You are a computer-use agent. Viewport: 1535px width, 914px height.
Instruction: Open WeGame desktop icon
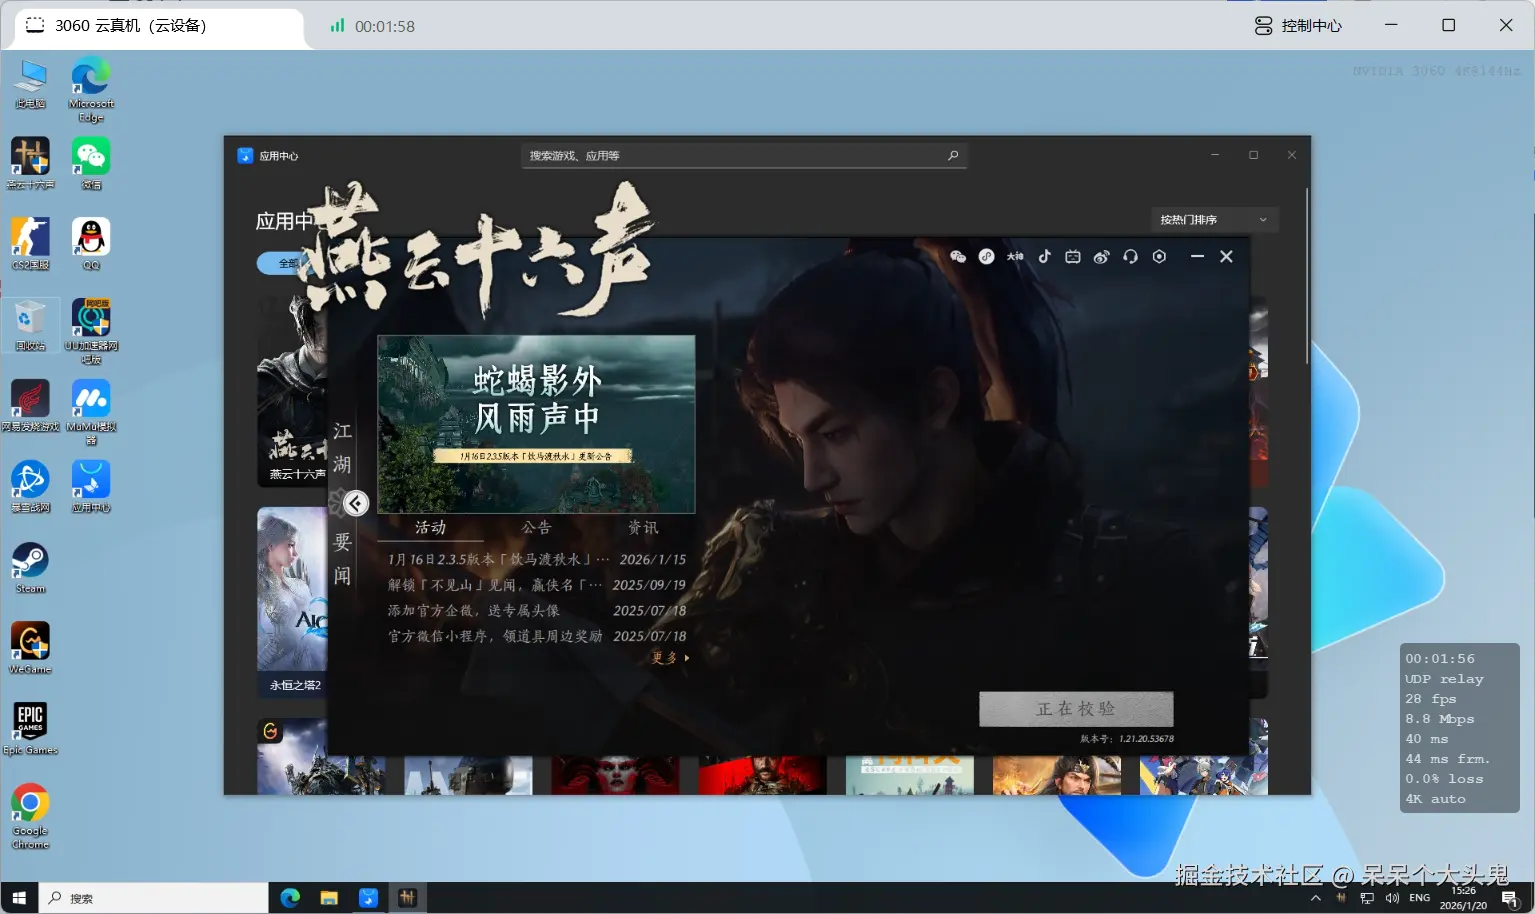(x=30, y=648)
